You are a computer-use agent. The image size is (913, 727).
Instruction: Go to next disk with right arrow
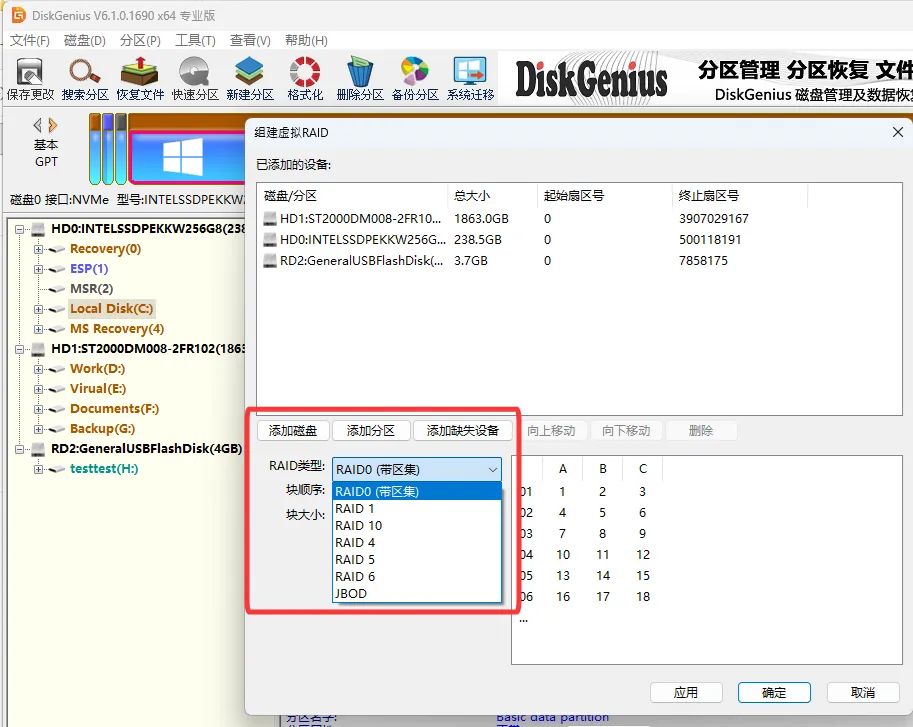tap(53, 125)
